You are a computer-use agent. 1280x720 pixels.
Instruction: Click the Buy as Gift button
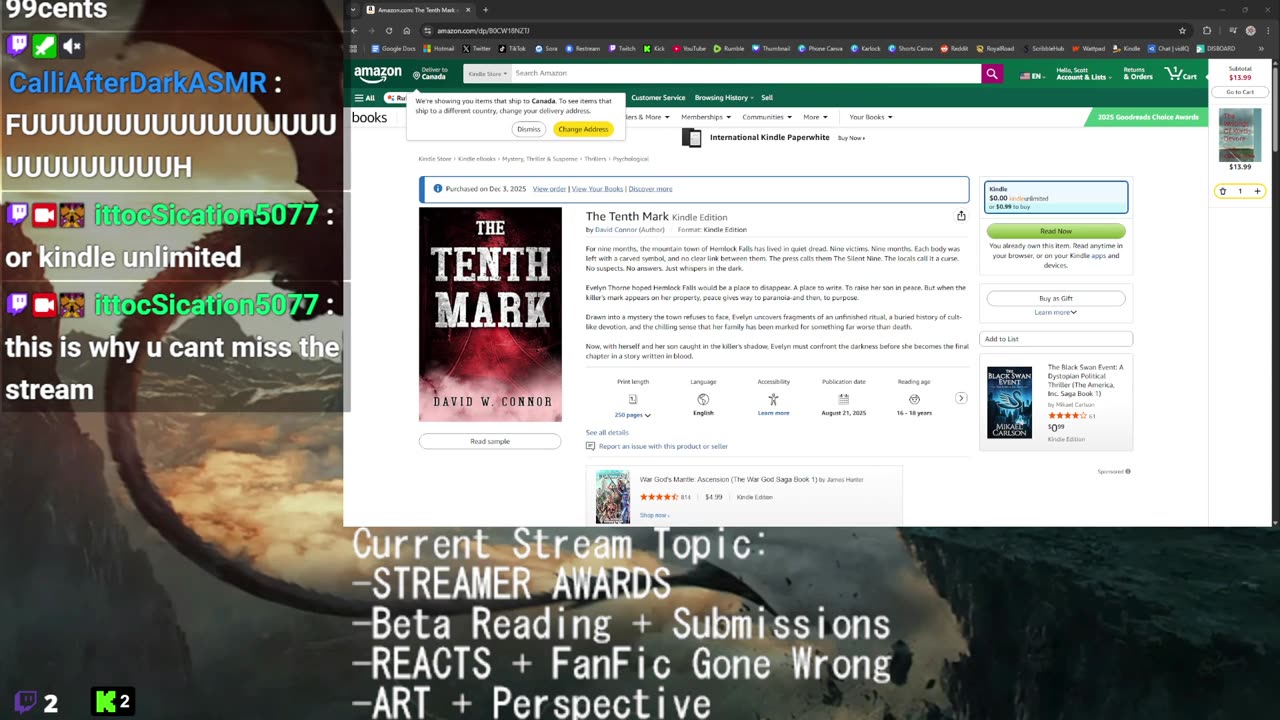(1056, 298)
